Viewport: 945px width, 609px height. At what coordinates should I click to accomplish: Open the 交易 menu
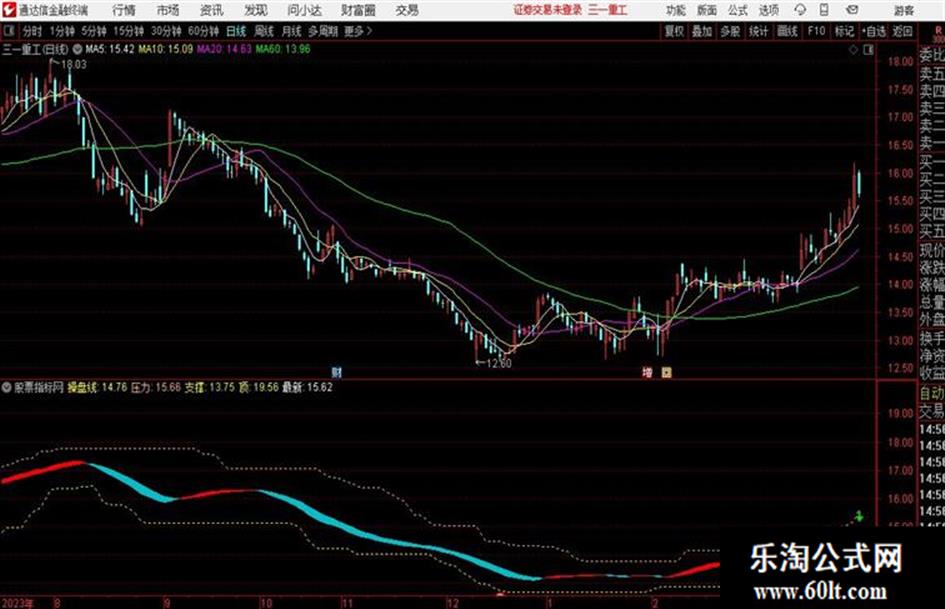click(x=407, y=10)
